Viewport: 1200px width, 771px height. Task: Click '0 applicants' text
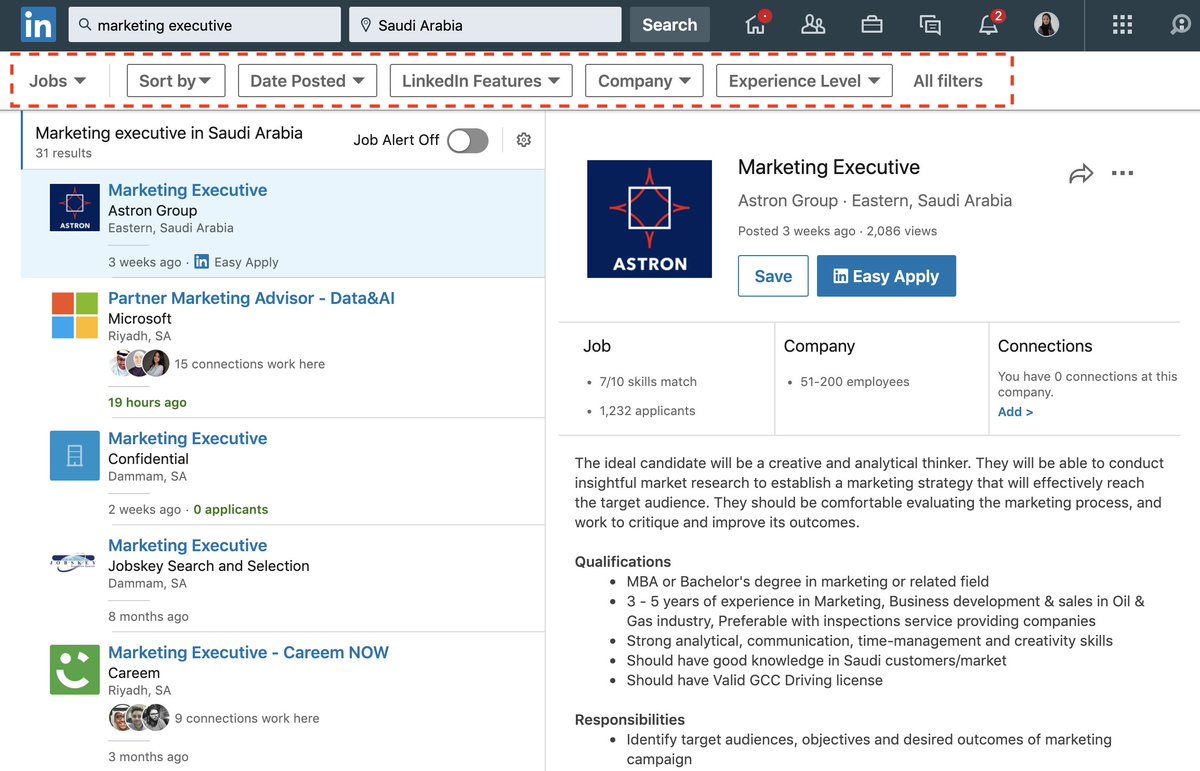click(x=231, y=509)
